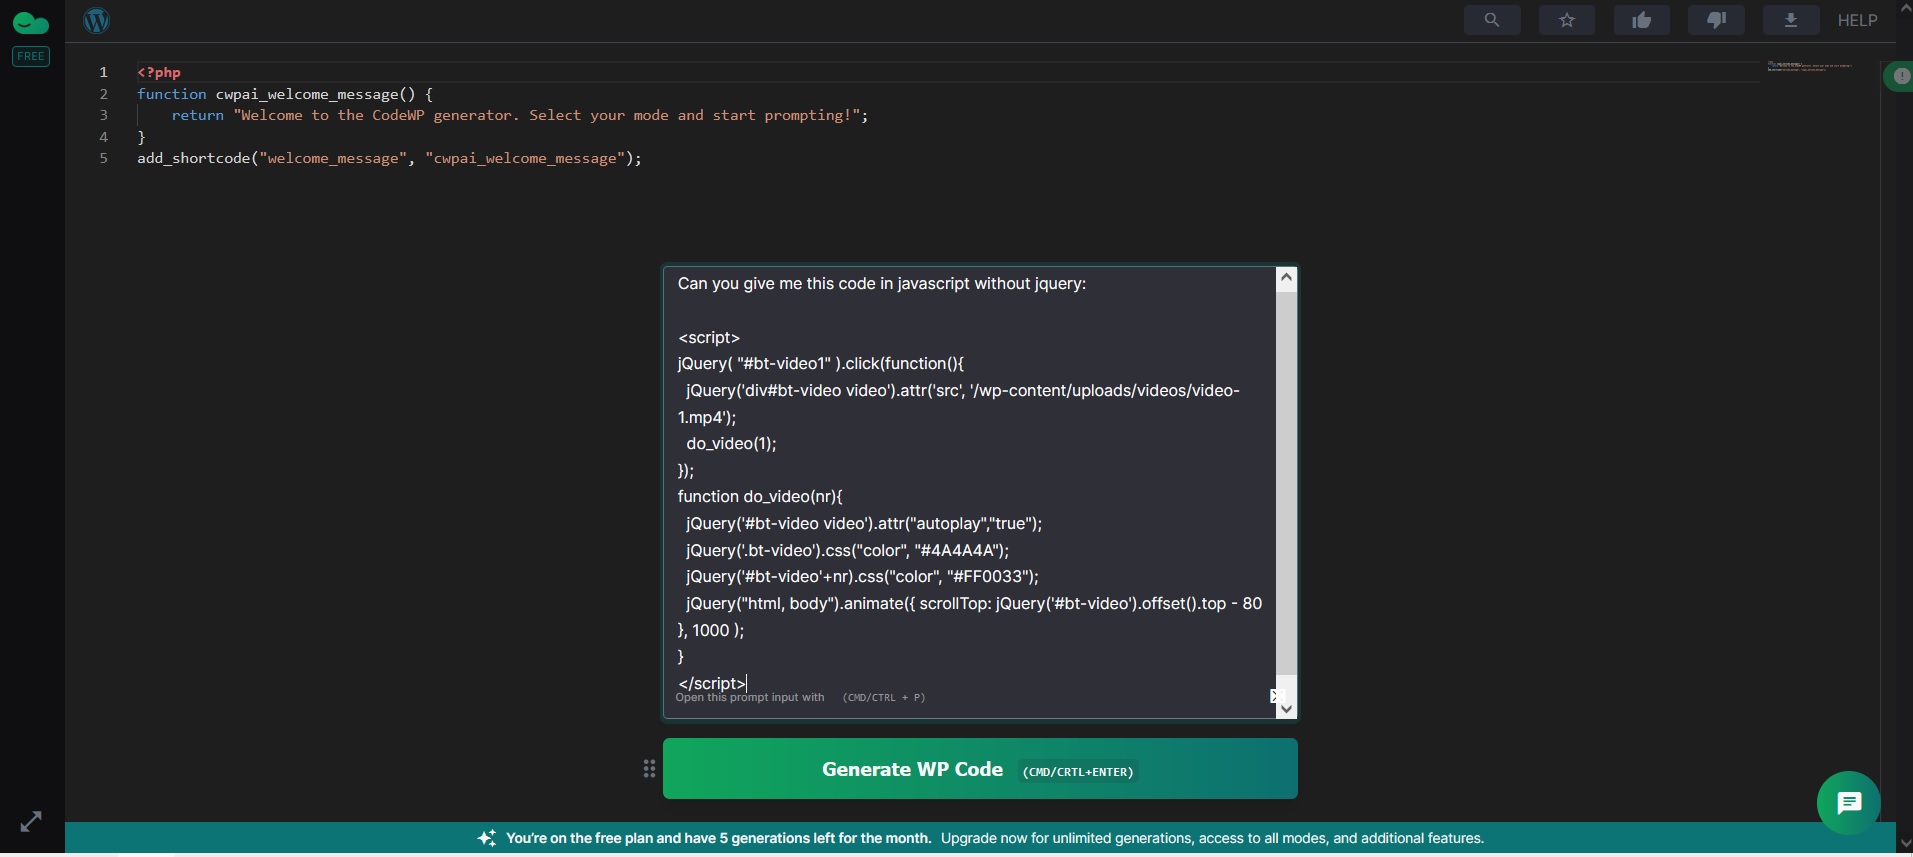Screen dimensions: 1913x857
Task: Click the prompt textarea scrollbar thumb
Action: pyautogui.click(x=1287, y=483)
